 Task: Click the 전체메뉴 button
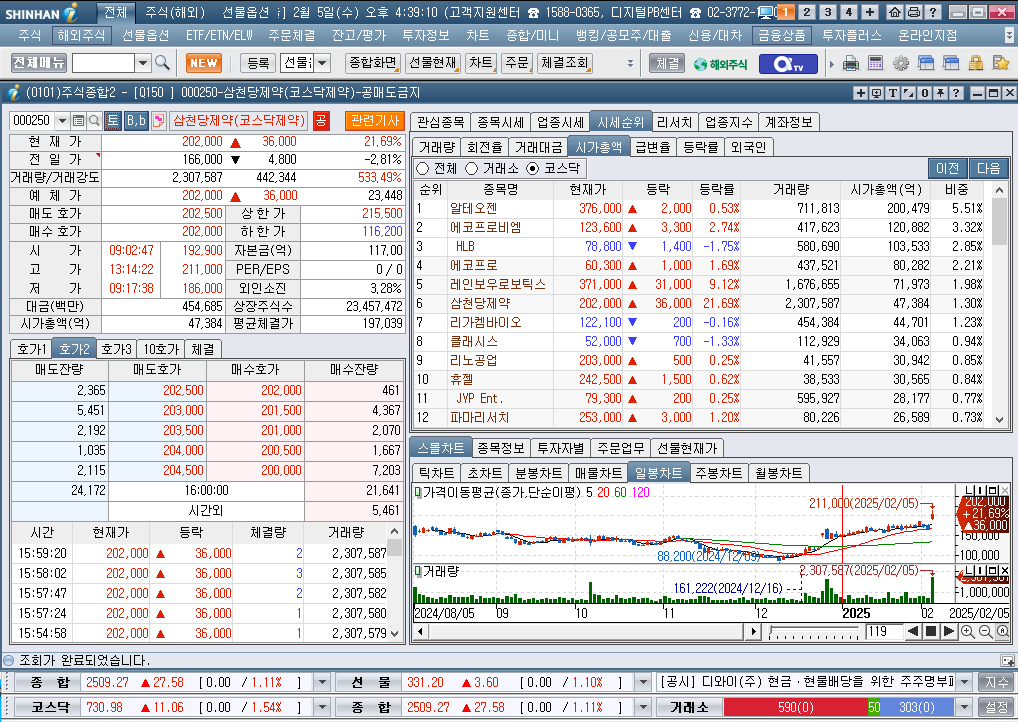pos(39,63)
